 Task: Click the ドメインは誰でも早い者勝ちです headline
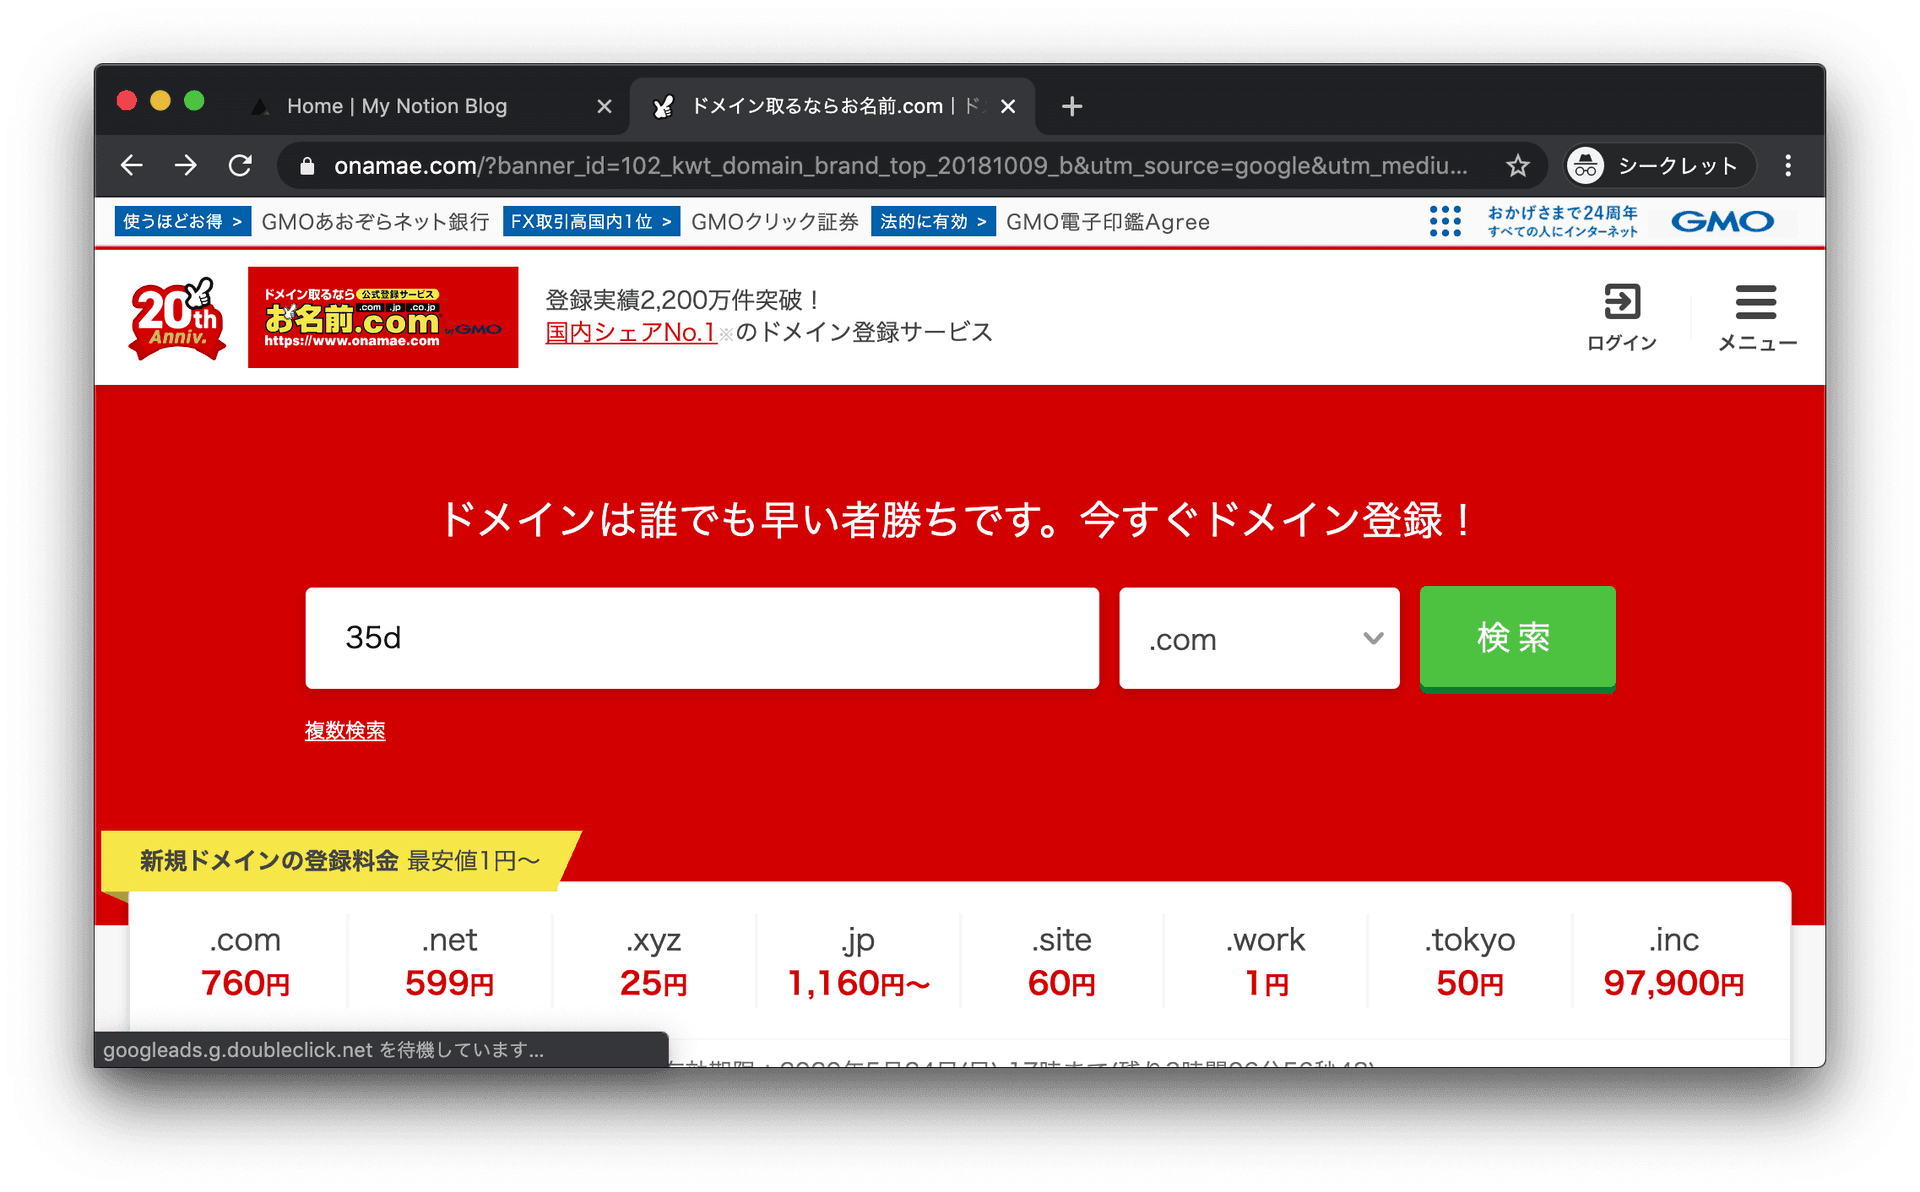958,520
